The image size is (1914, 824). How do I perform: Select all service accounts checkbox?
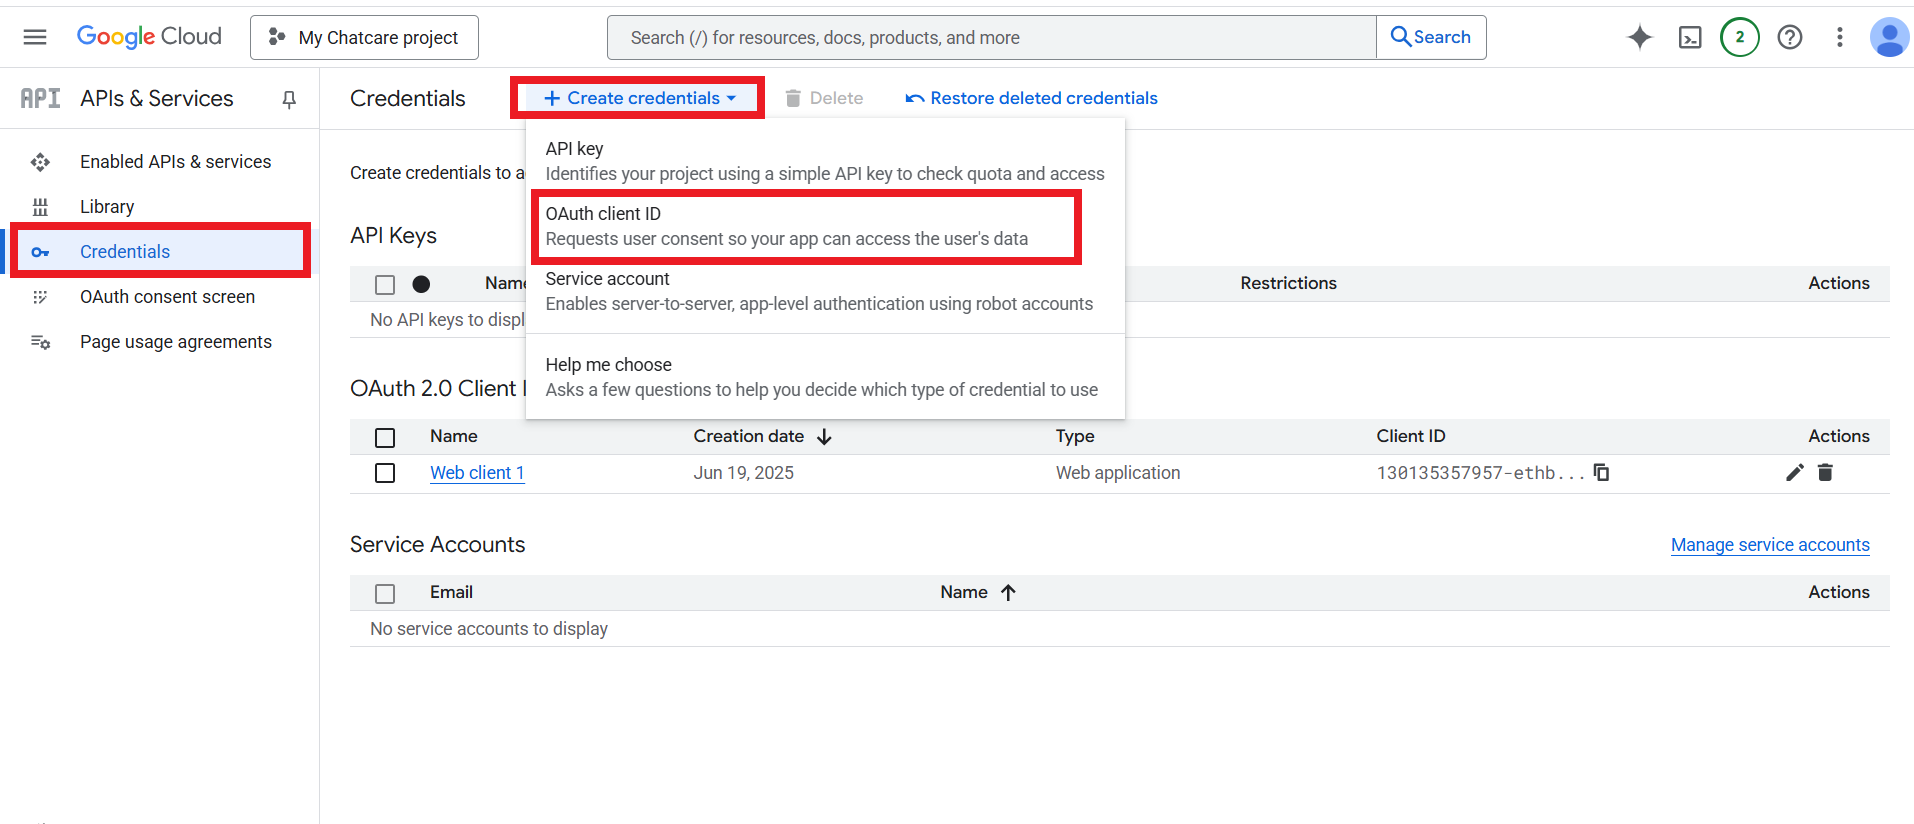385,594
